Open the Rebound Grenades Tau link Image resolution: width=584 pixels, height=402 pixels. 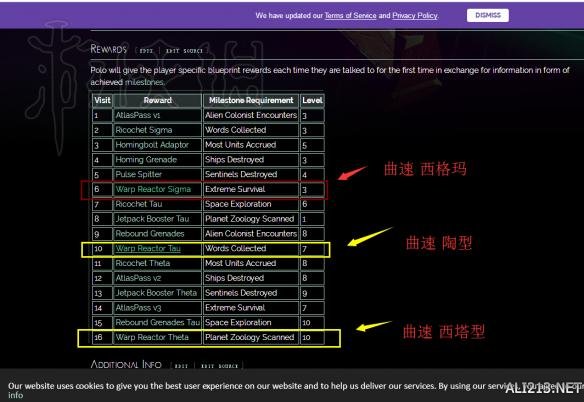158,322
